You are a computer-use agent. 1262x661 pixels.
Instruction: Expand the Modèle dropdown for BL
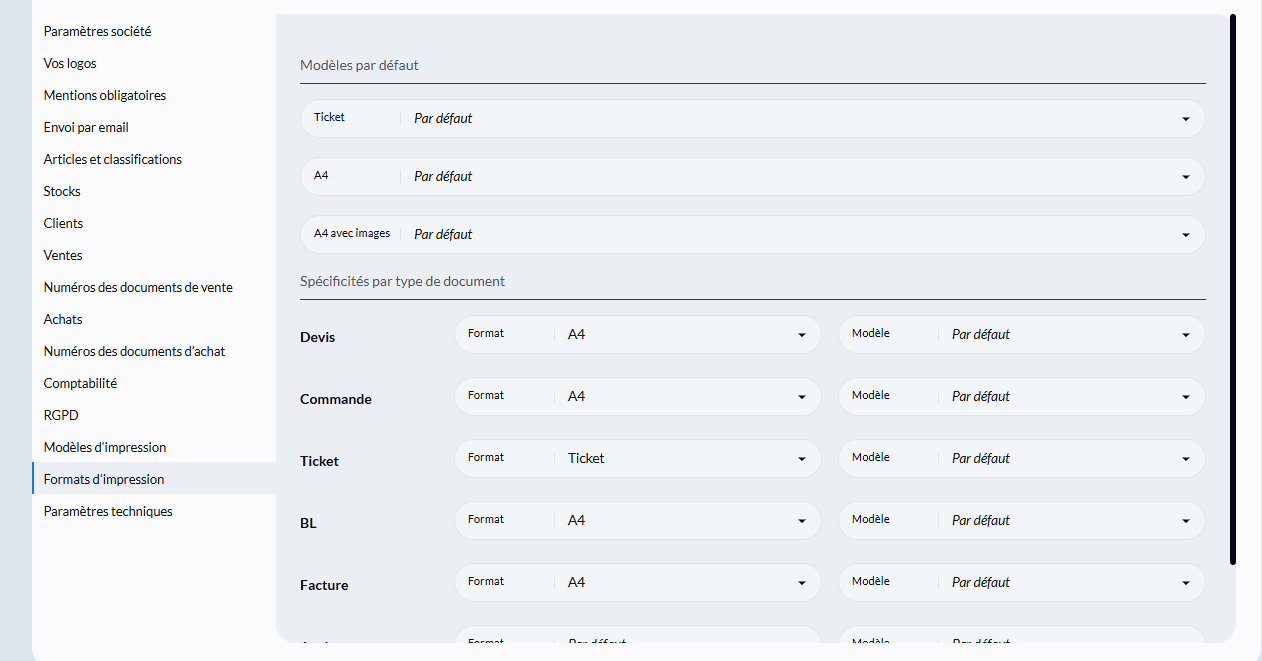tap(1022, 520)
